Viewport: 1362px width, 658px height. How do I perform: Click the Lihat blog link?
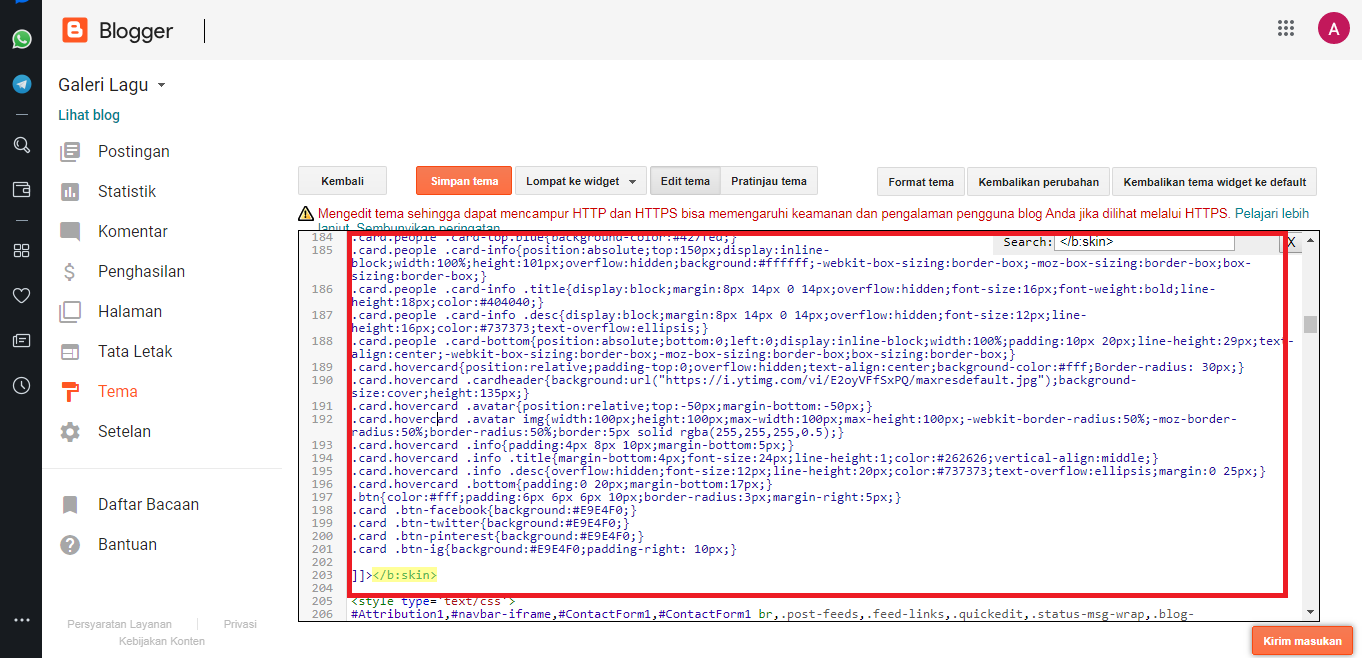coord(89,115)
